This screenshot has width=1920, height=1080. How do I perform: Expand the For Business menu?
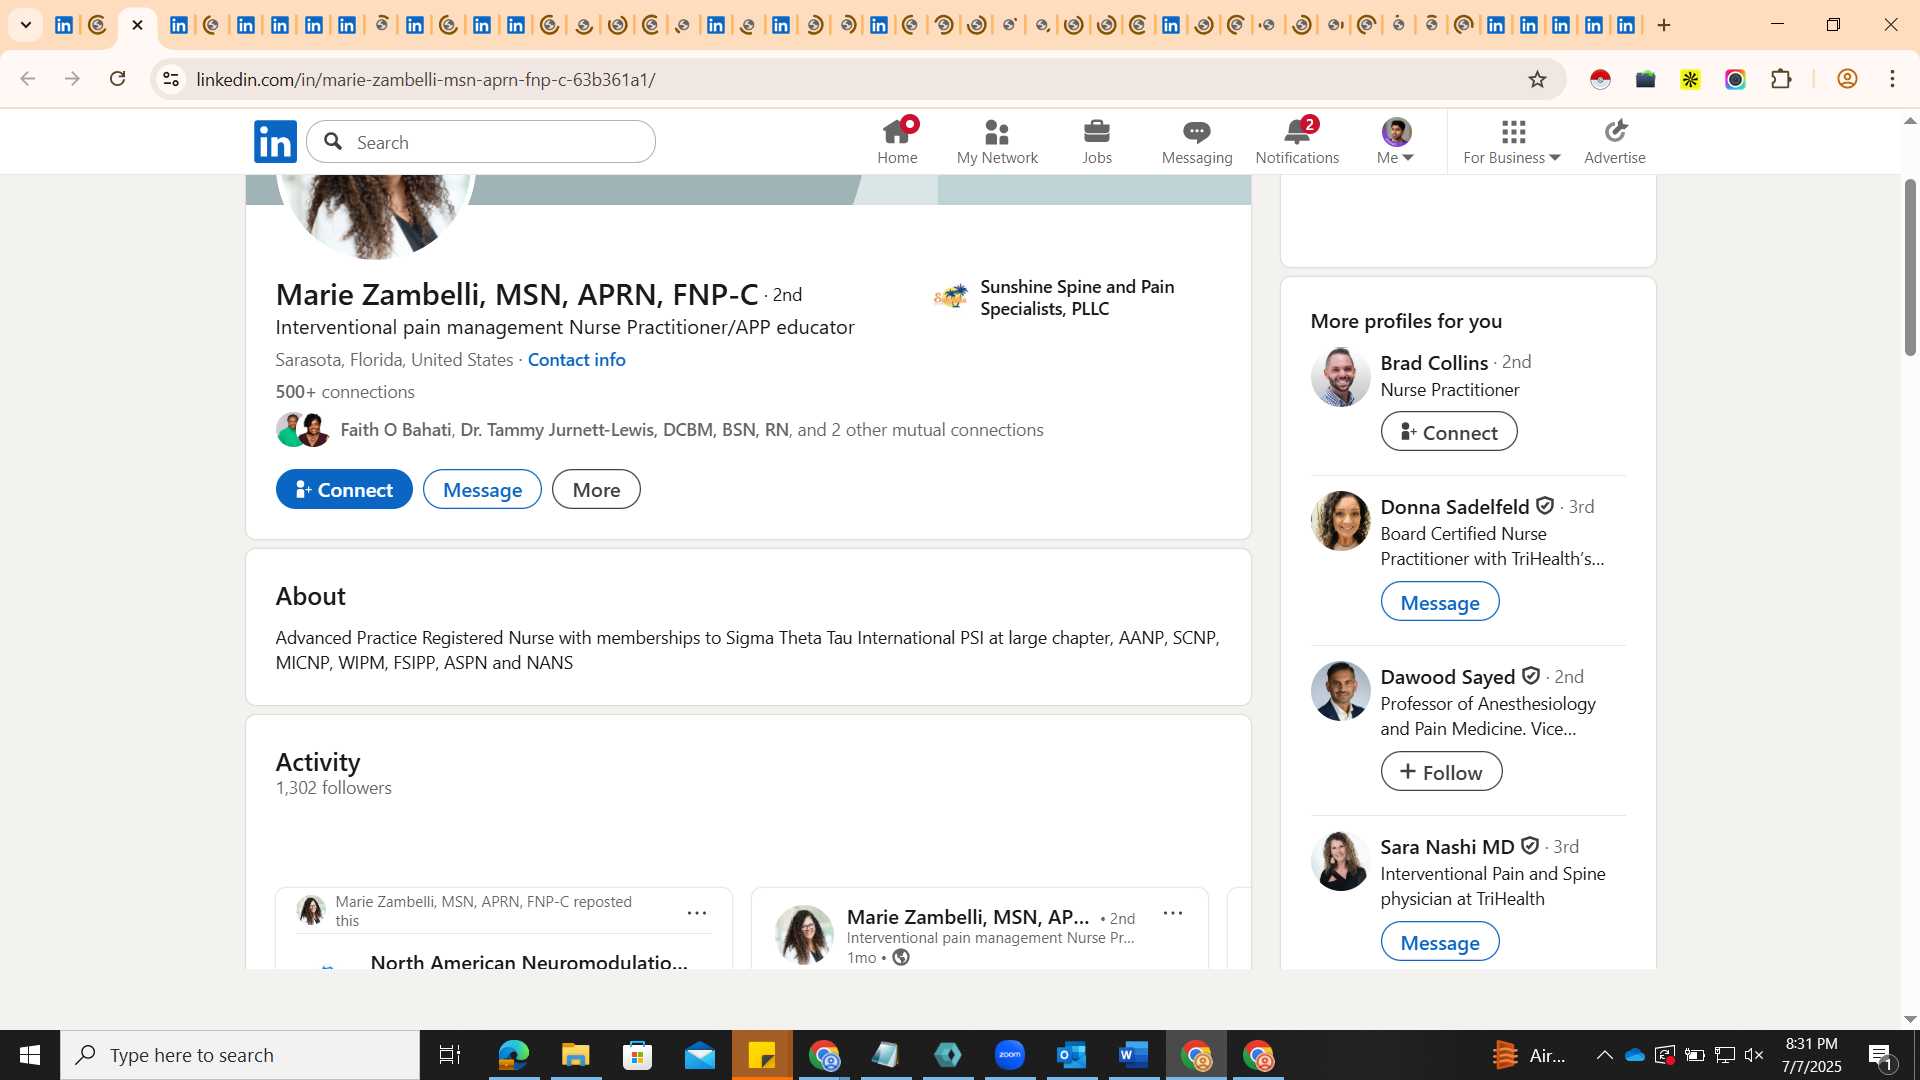tap(1512, 141)
